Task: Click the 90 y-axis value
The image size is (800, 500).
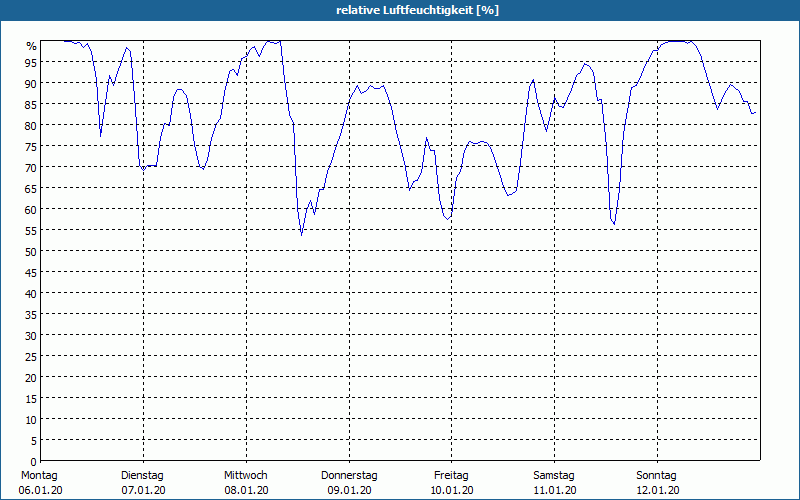Action: pos(31,84)
